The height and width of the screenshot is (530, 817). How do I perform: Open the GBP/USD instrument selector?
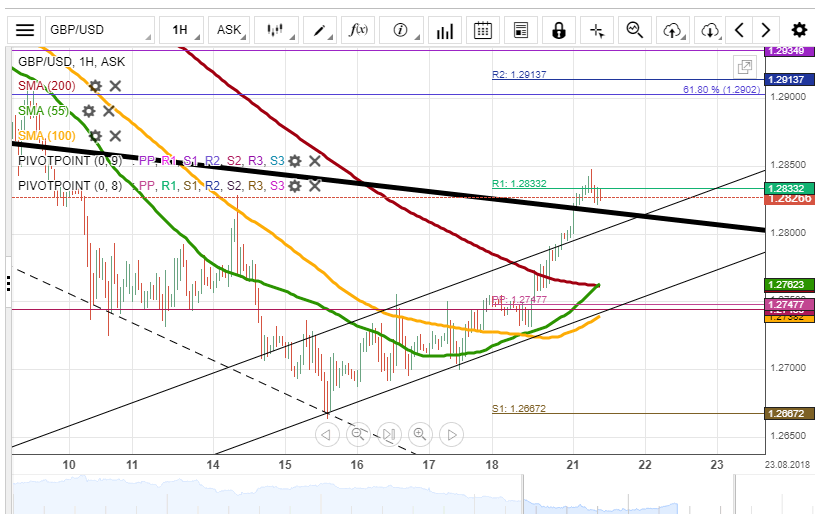click(100, 30)
